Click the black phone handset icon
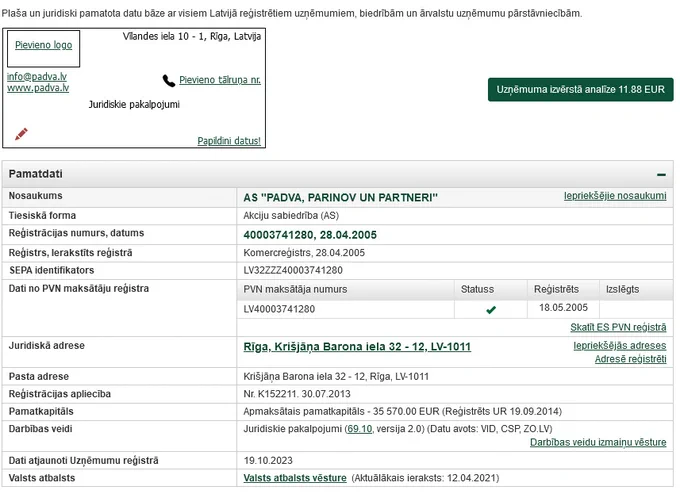680x494 pixels. [169, 80]
